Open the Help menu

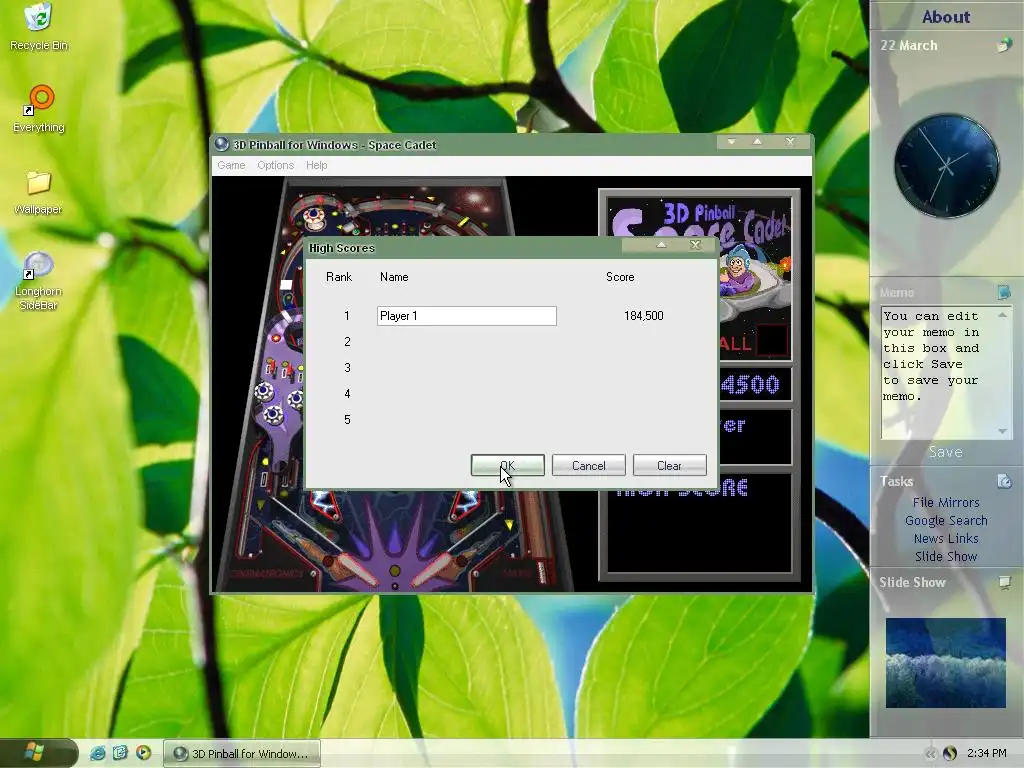pos(317,165)
